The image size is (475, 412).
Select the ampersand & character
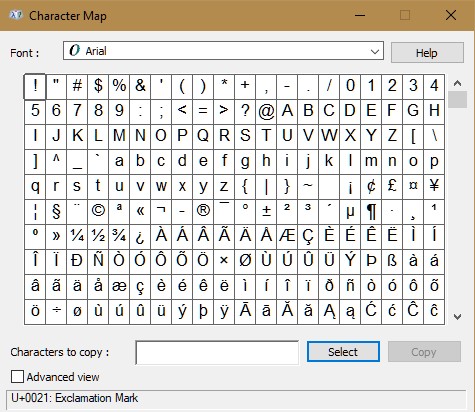140,87
